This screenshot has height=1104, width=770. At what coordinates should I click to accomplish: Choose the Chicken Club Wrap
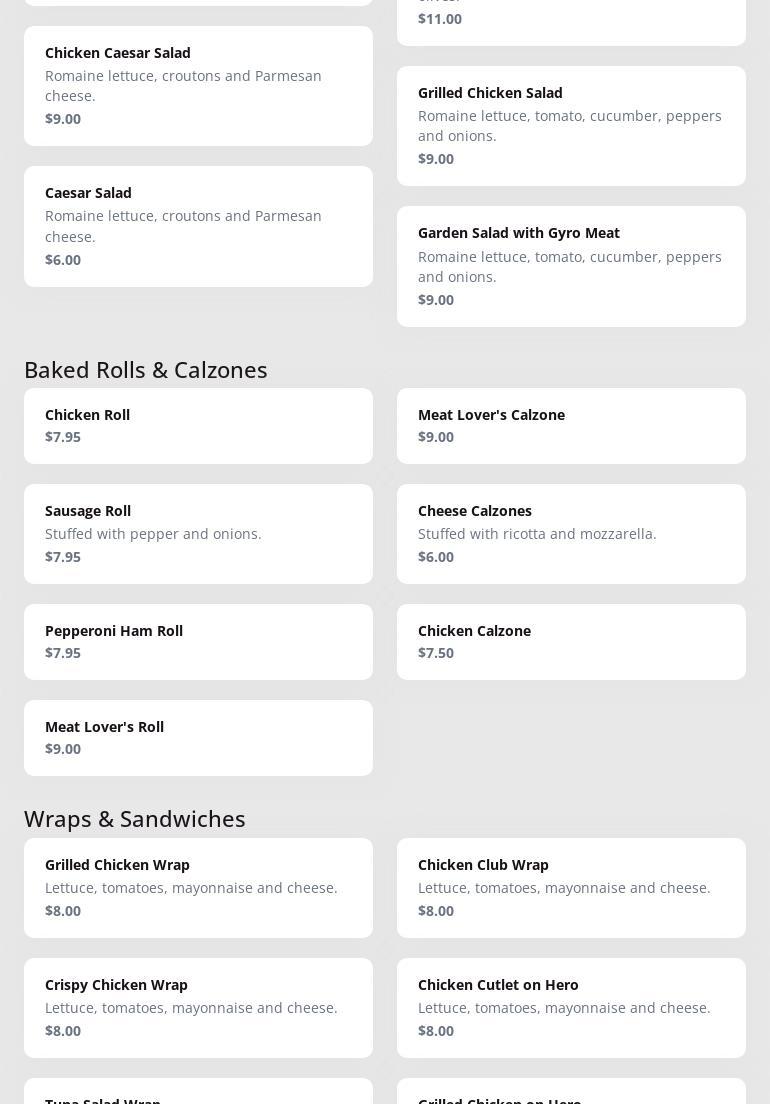(571, 888)
